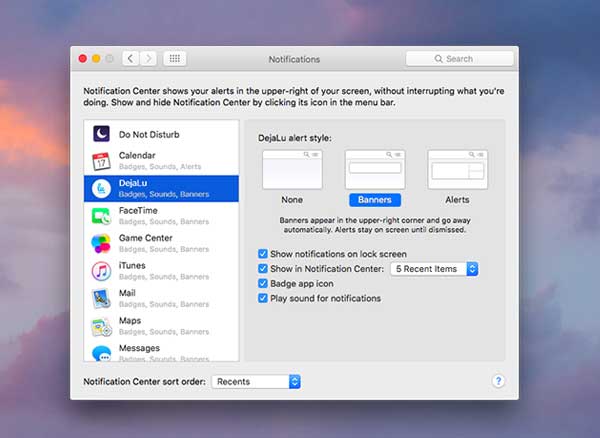Click the iTunes music note icon

(101, 271)
